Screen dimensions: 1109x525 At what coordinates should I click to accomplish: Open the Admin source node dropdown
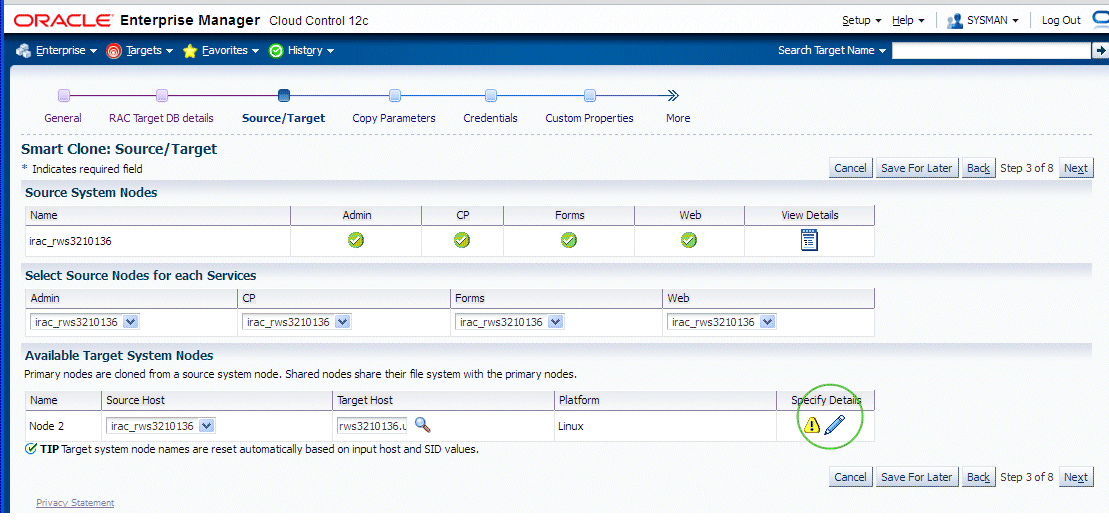point(85,322)
